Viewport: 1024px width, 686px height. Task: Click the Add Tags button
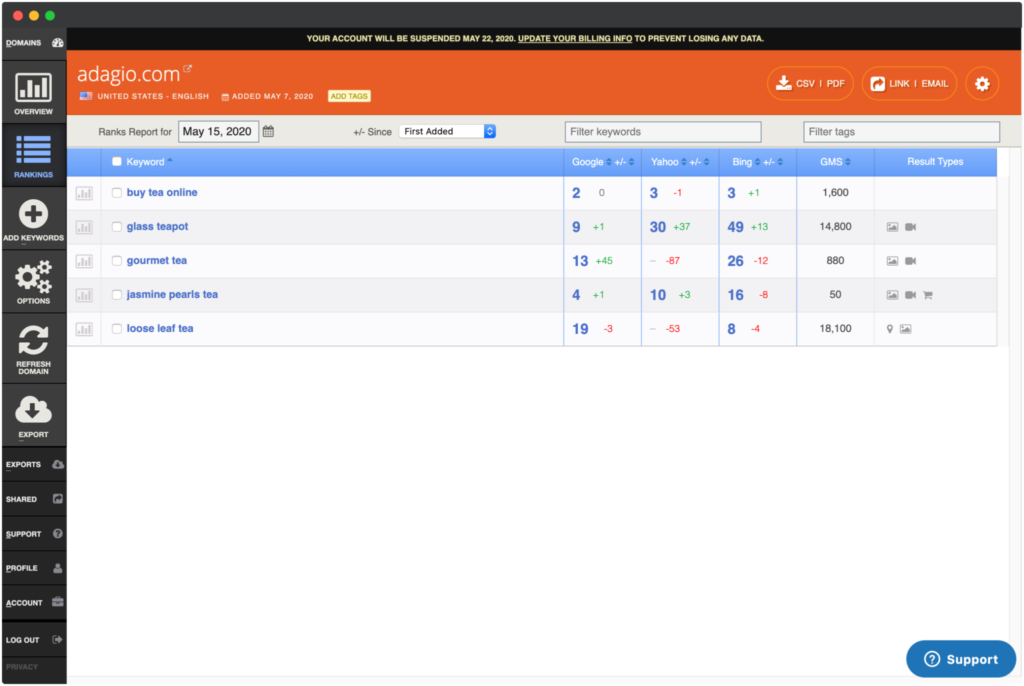coord(349,96)
